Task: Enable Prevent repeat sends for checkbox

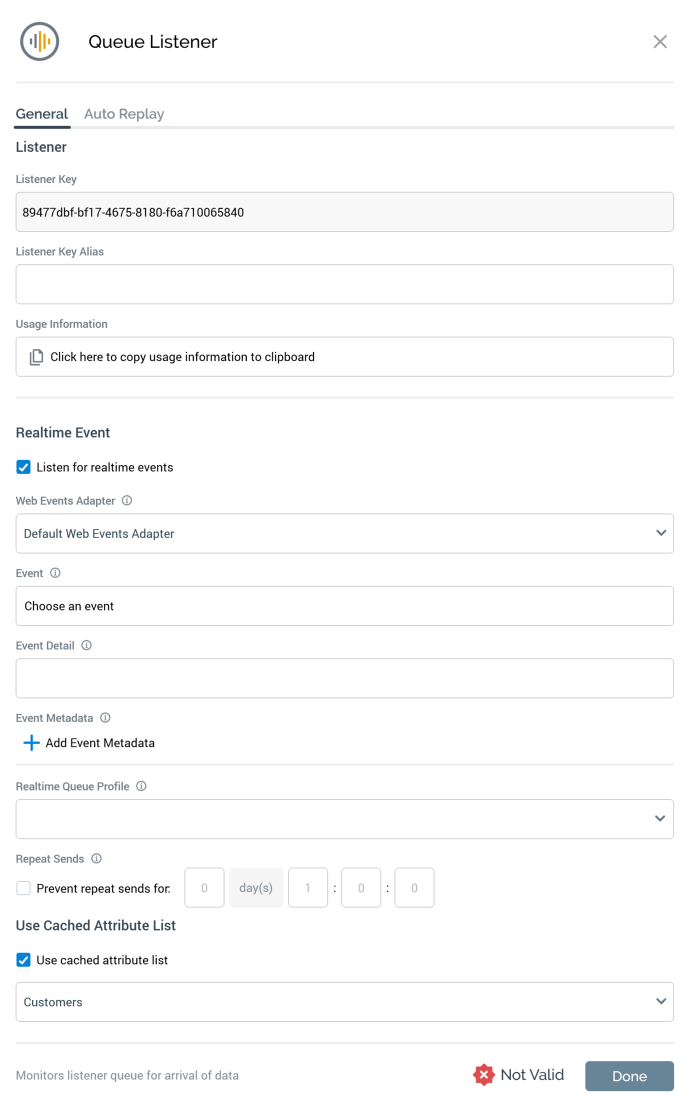Action: (24, 888)
